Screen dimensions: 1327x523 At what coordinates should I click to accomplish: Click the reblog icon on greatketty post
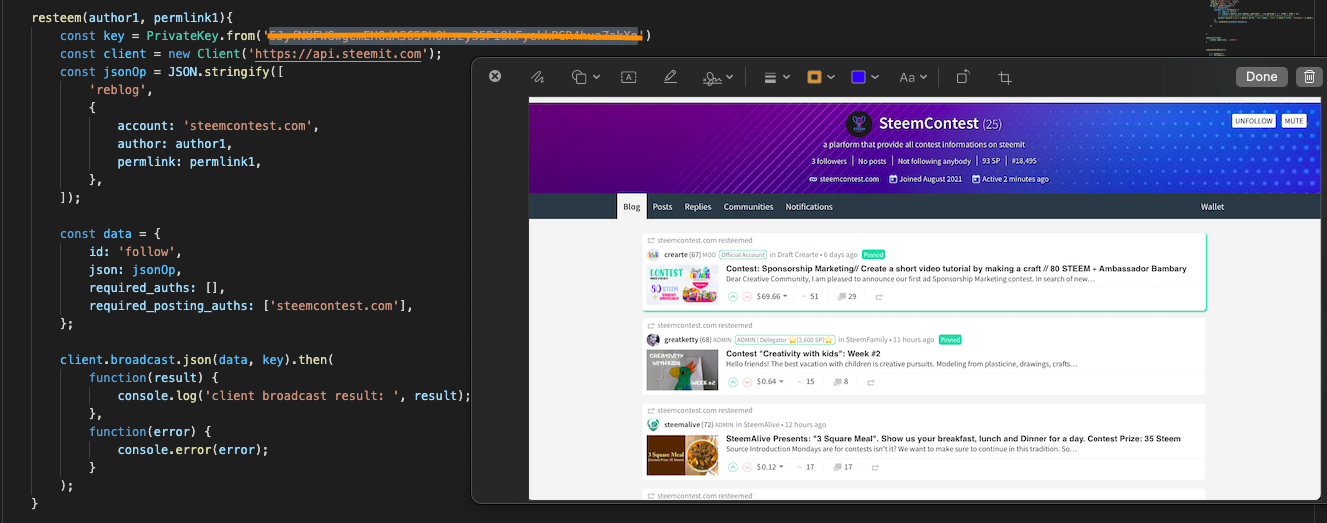[x=872, y=382]
